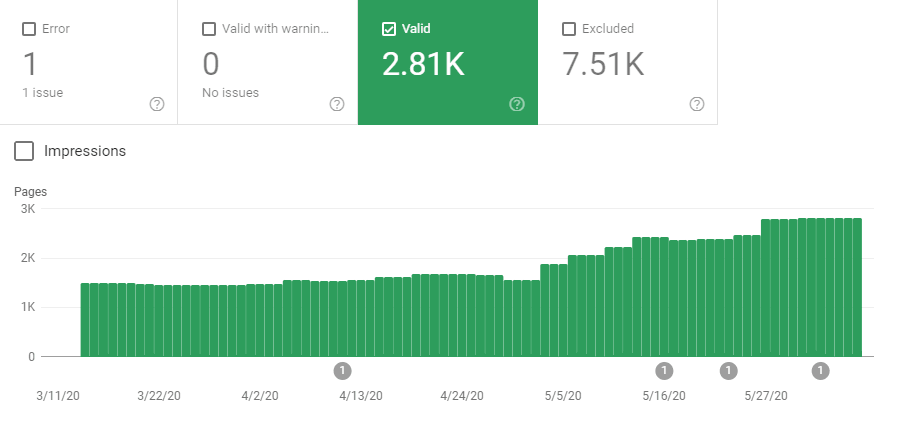Screen dimensions: 907x424
Task: Click the 1K y-axis label
Action: (28, 307)
